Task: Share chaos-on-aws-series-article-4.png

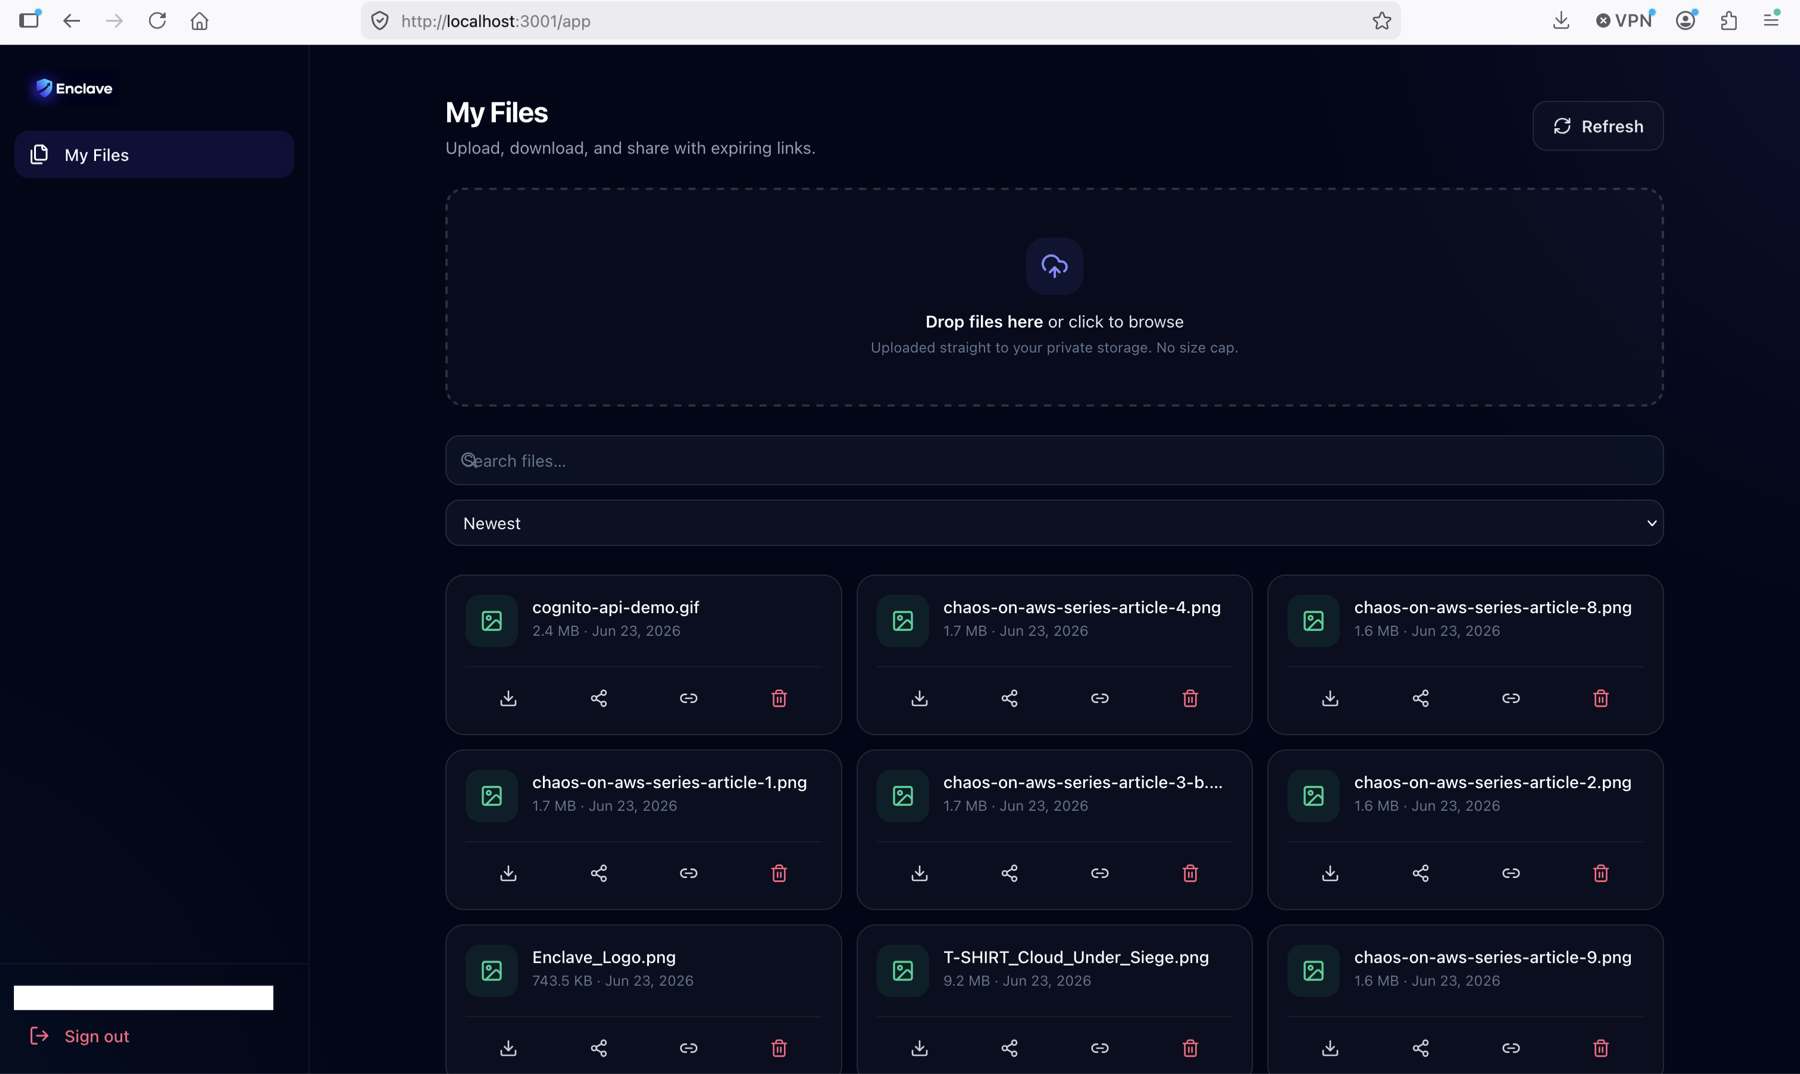Action: coord(1009,698)
